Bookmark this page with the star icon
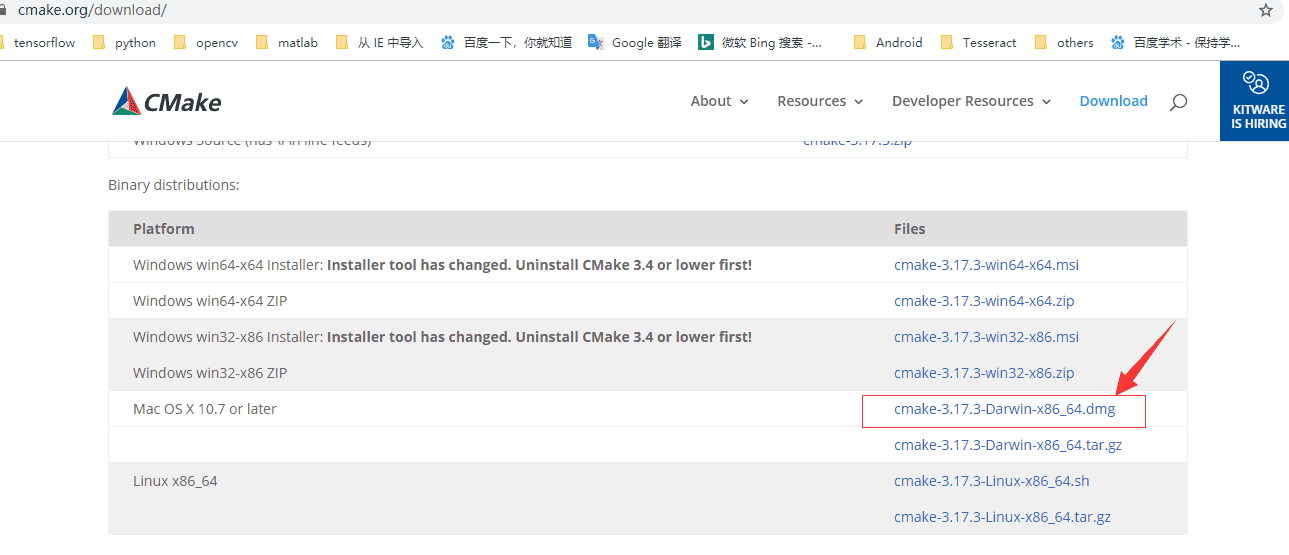Image resolution: width=1289 pixels, height=555 pixels. click(1265, 10)
